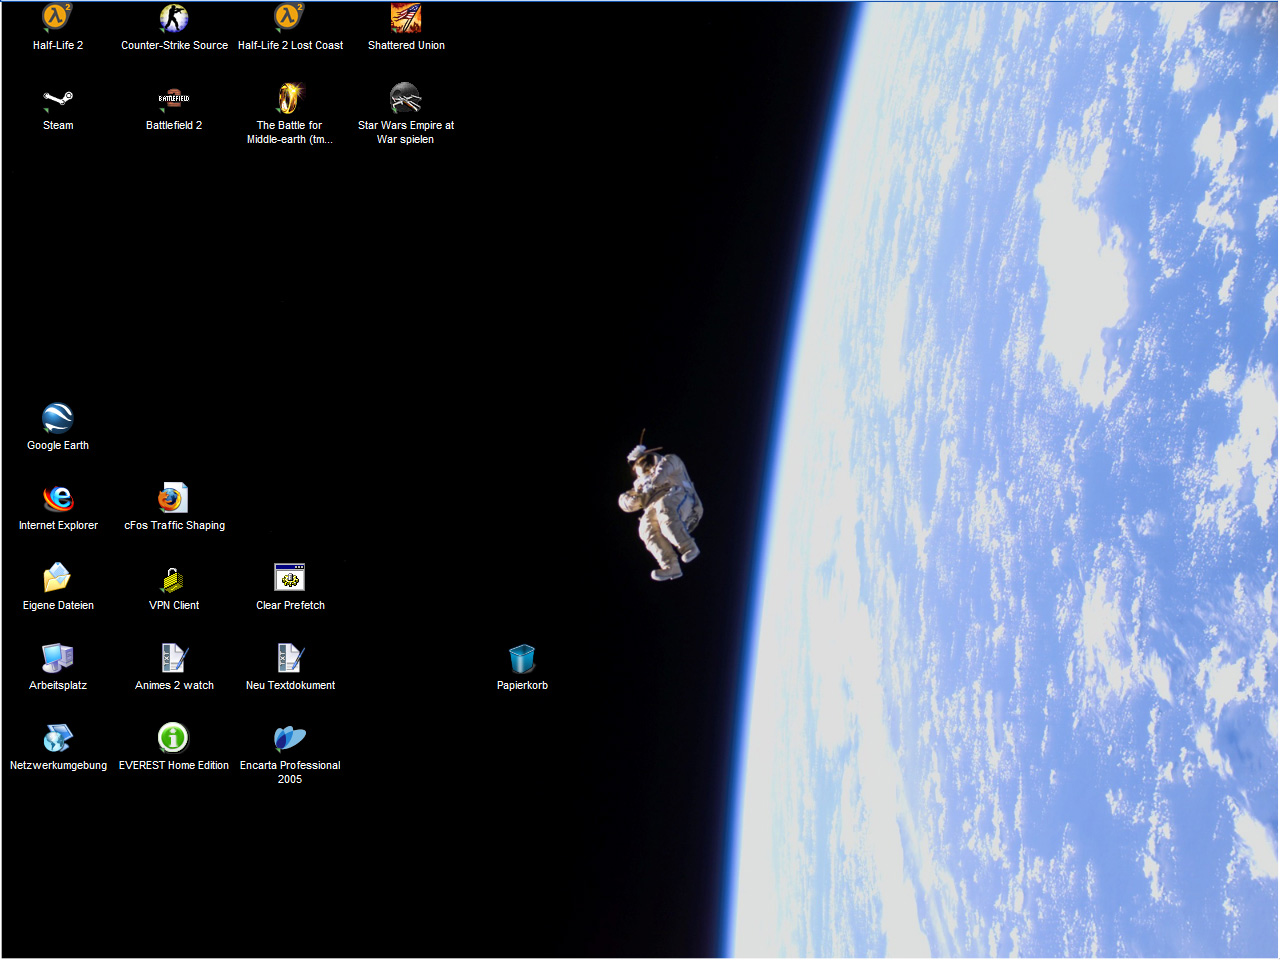Select the Half-Life 2 Lost Coast icon
This screenshot has width=1280, height=960.
290,18
